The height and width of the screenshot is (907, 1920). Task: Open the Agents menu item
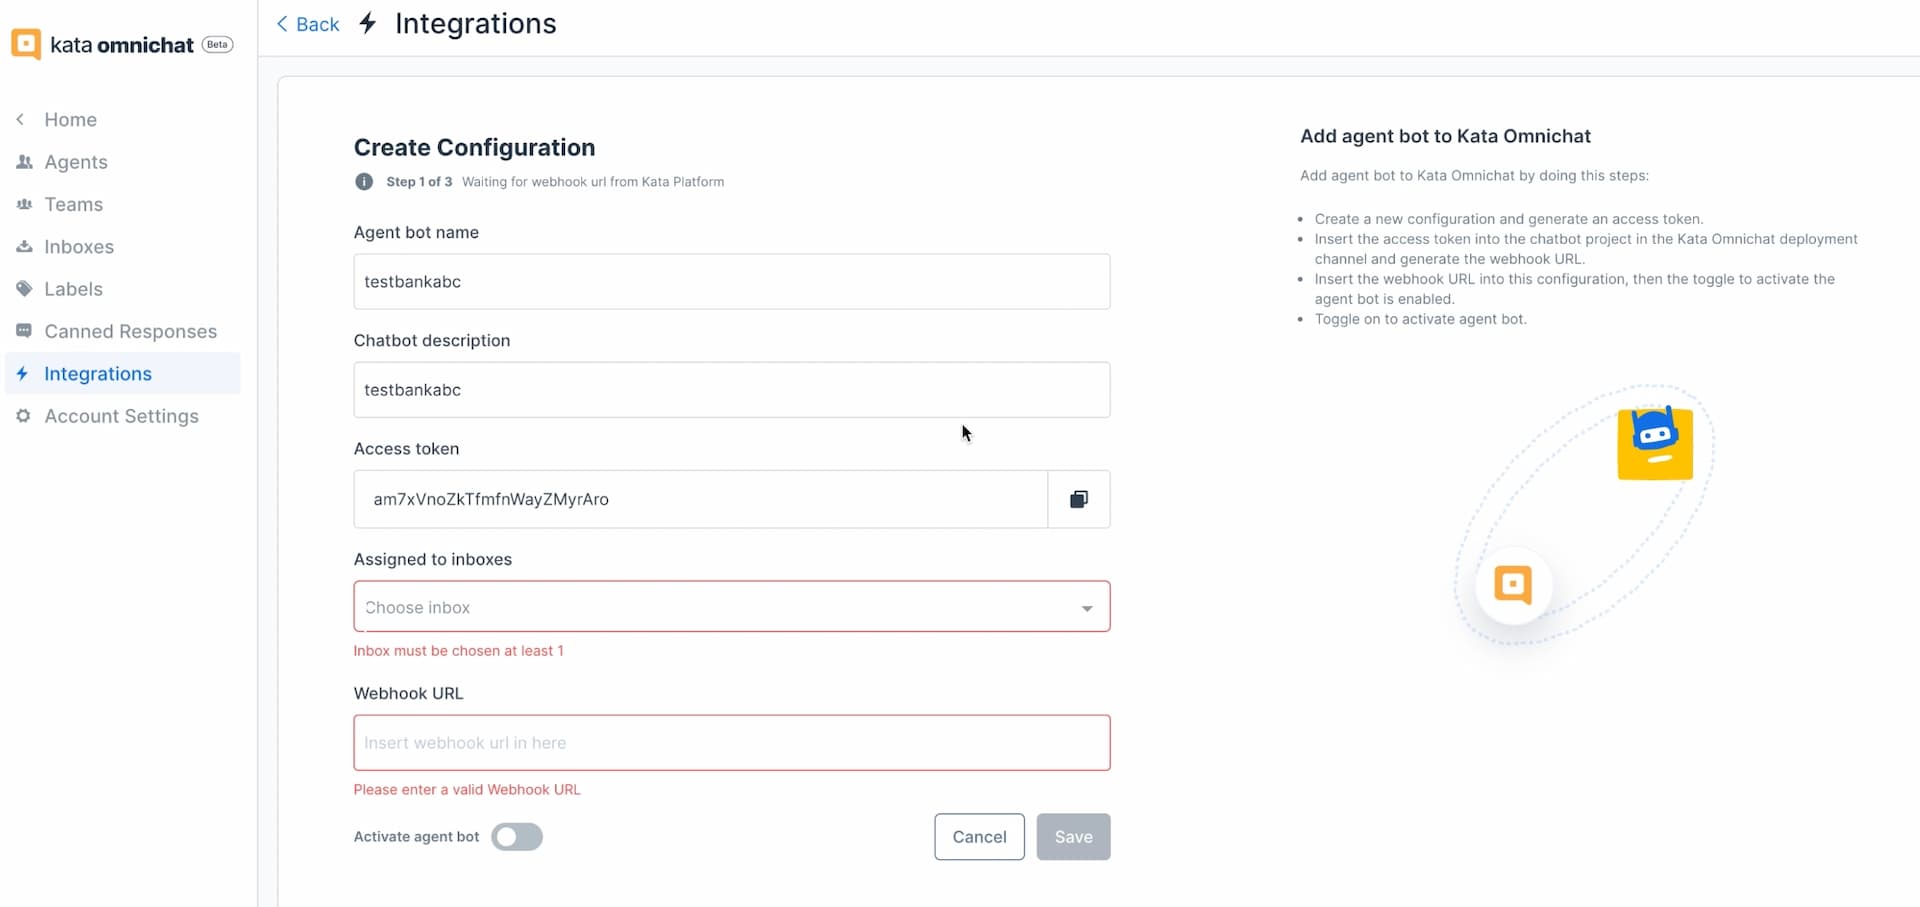(75, 161)
